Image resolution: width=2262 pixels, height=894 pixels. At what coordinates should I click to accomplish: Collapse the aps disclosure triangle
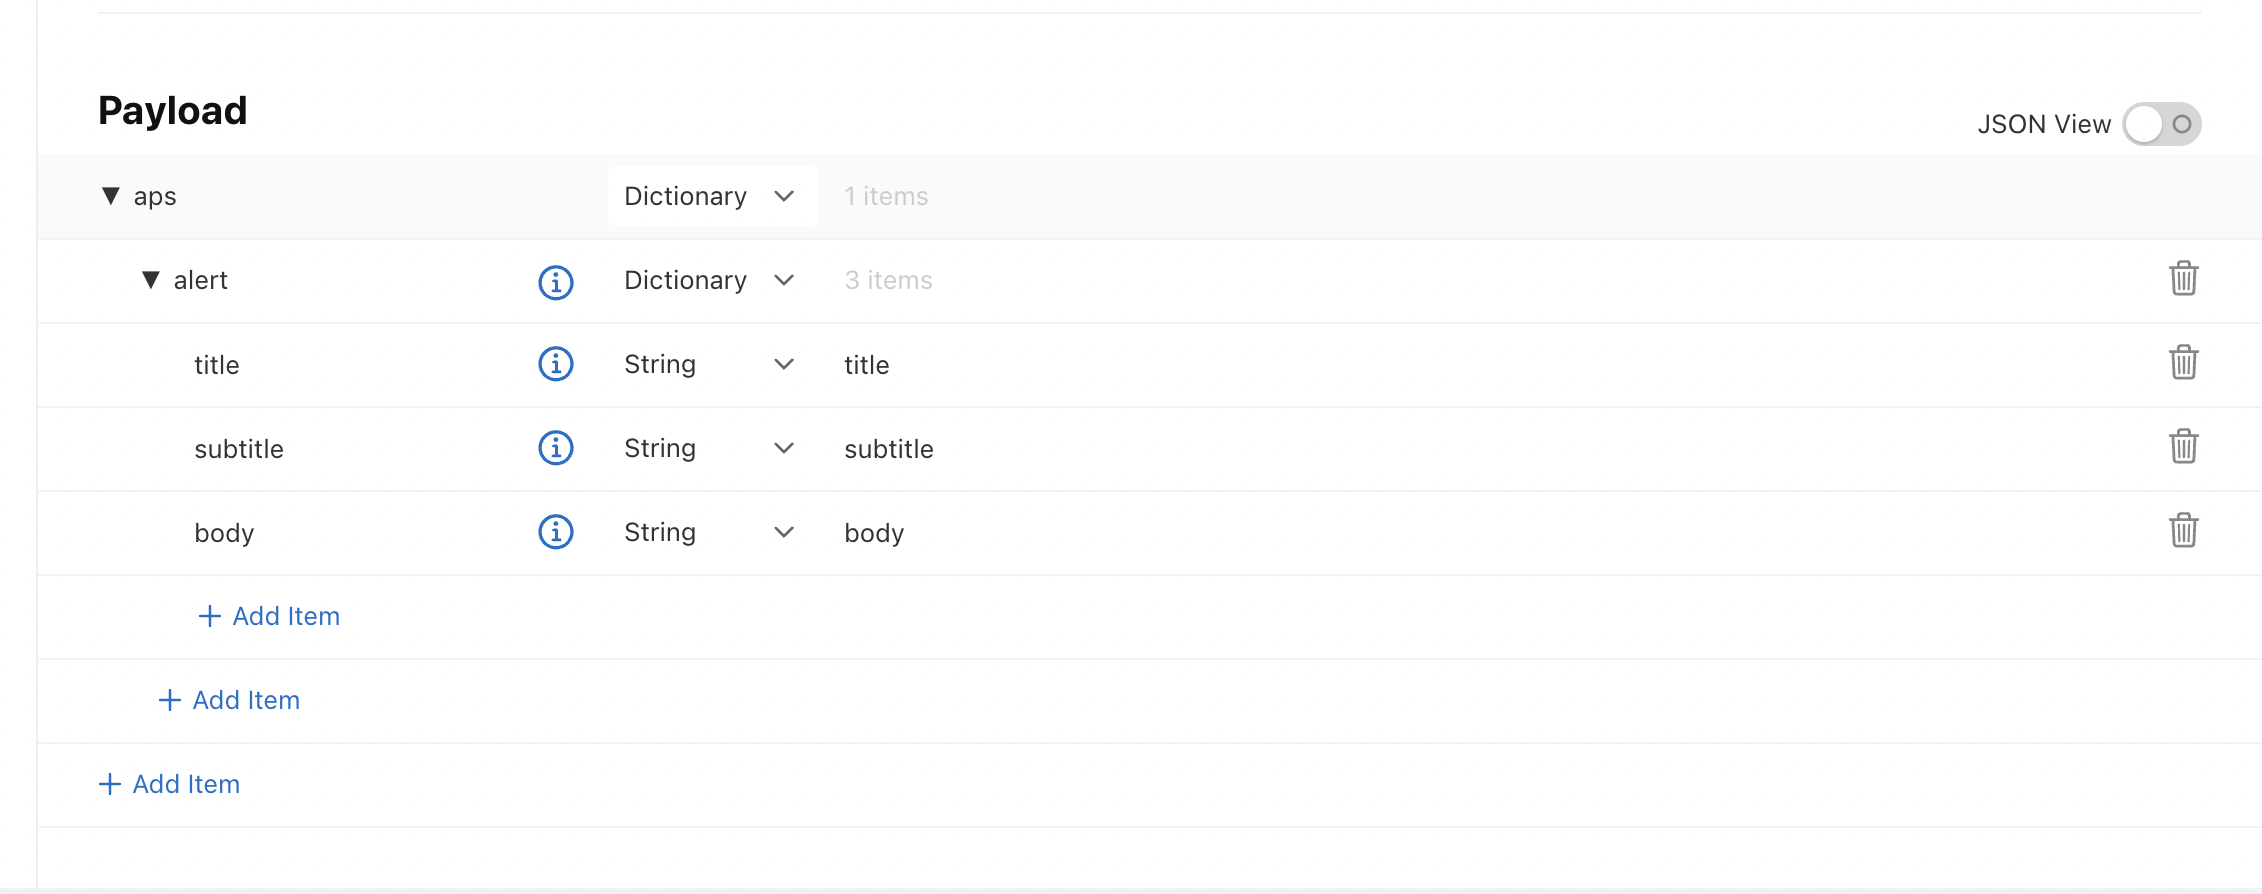click(x=111, y=196)
